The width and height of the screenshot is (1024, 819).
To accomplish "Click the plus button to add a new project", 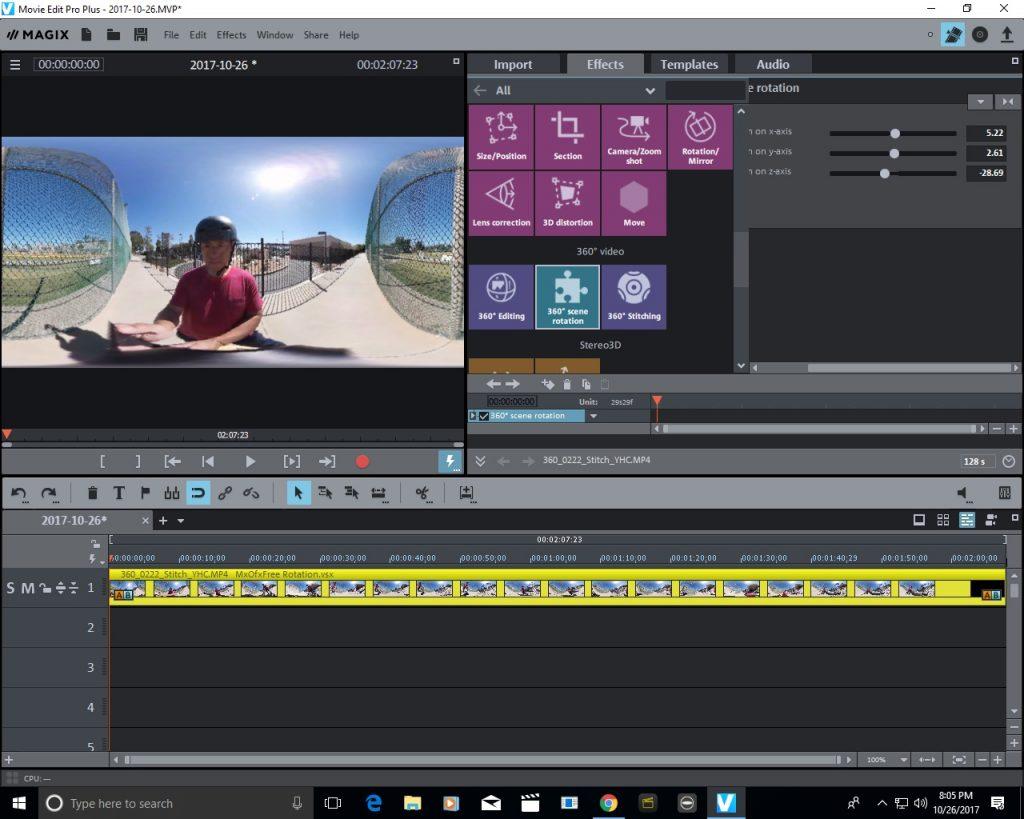I will click(x=163, y=520).
